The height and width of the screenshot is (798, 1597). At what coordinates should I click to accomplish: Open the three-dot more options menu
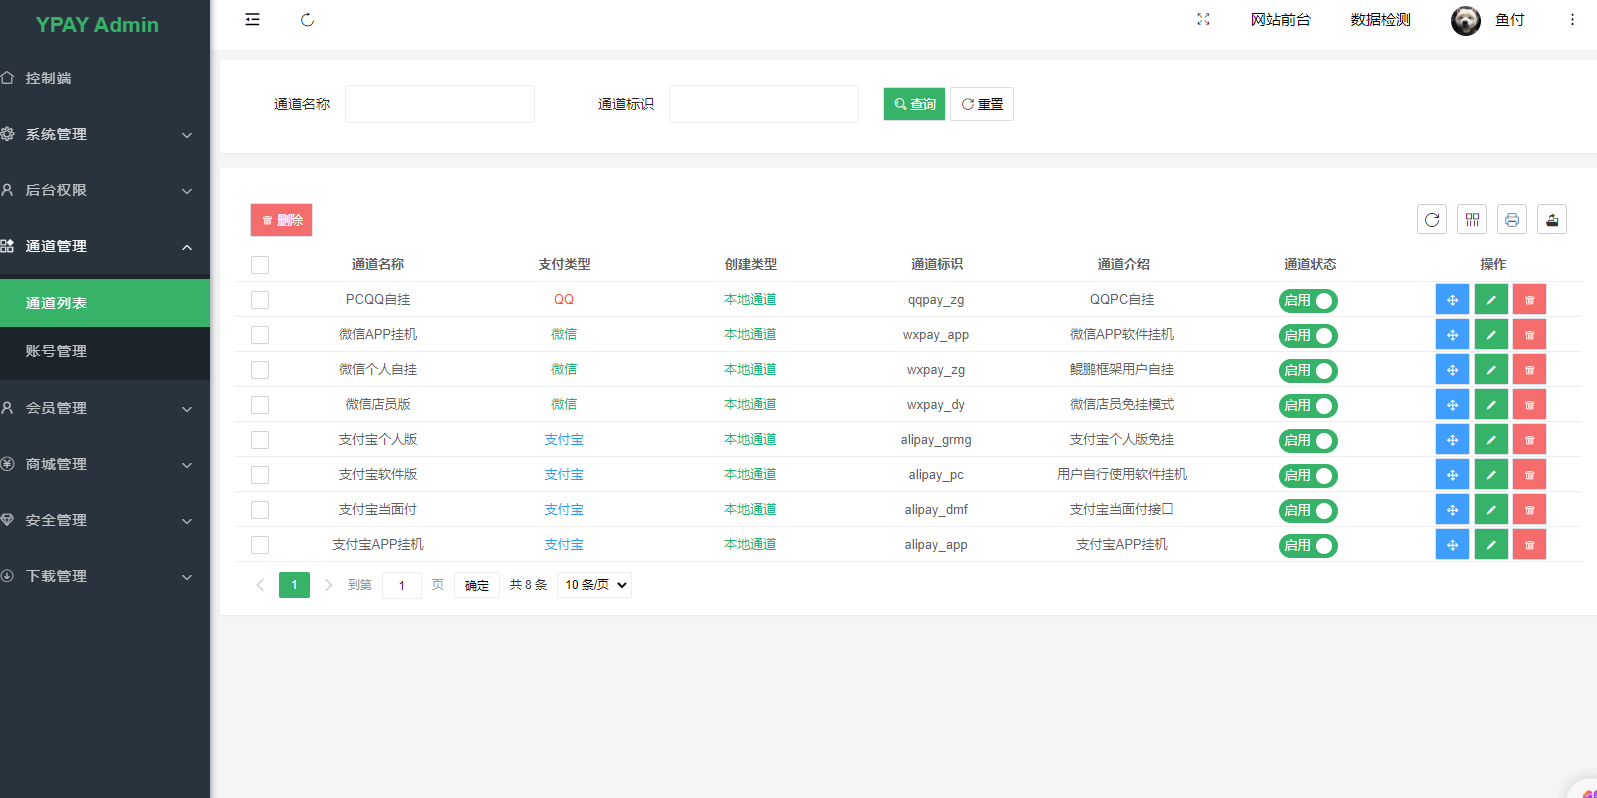coord(1572,20)
